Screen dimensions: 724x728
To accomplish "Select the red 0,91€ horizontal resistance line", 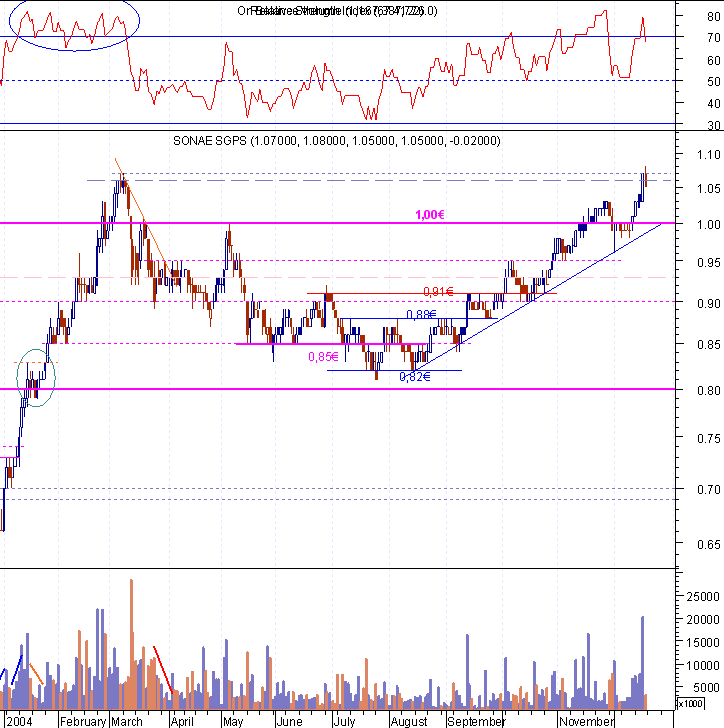I will (432, 293).
